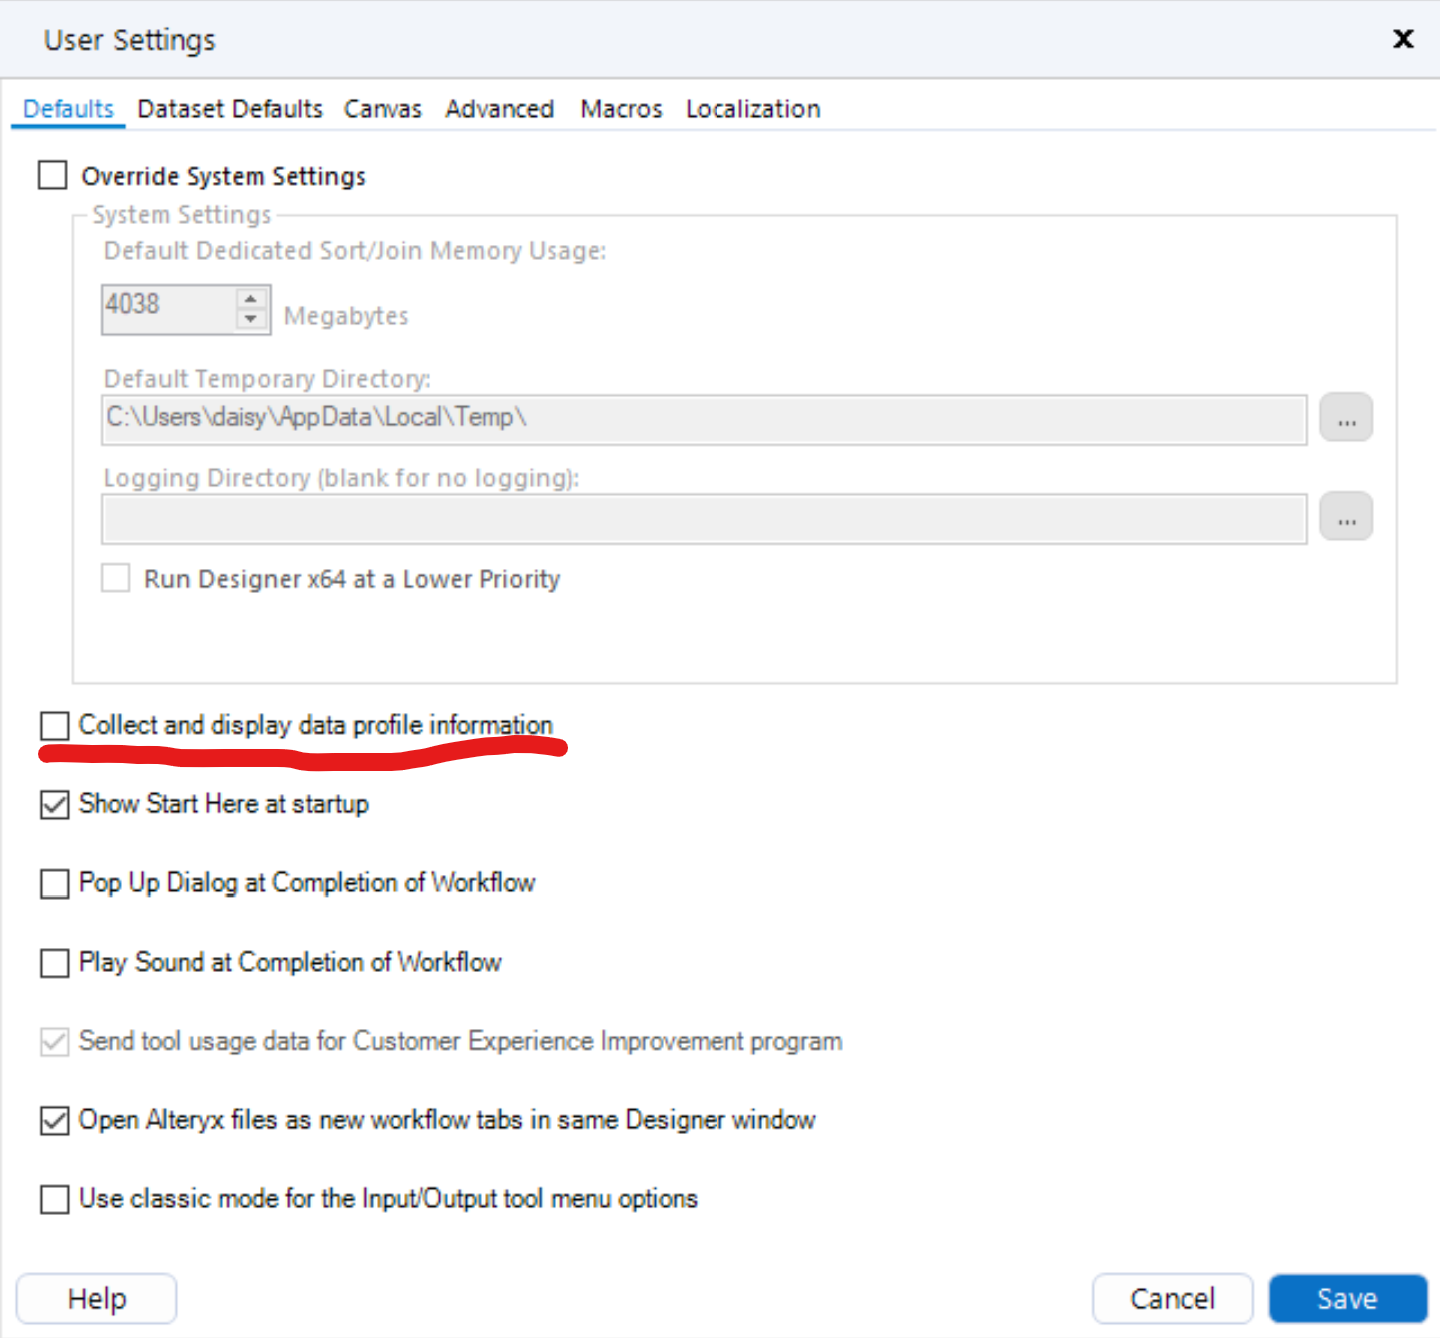Switch to the Advanced tab

tap(499, 108)
